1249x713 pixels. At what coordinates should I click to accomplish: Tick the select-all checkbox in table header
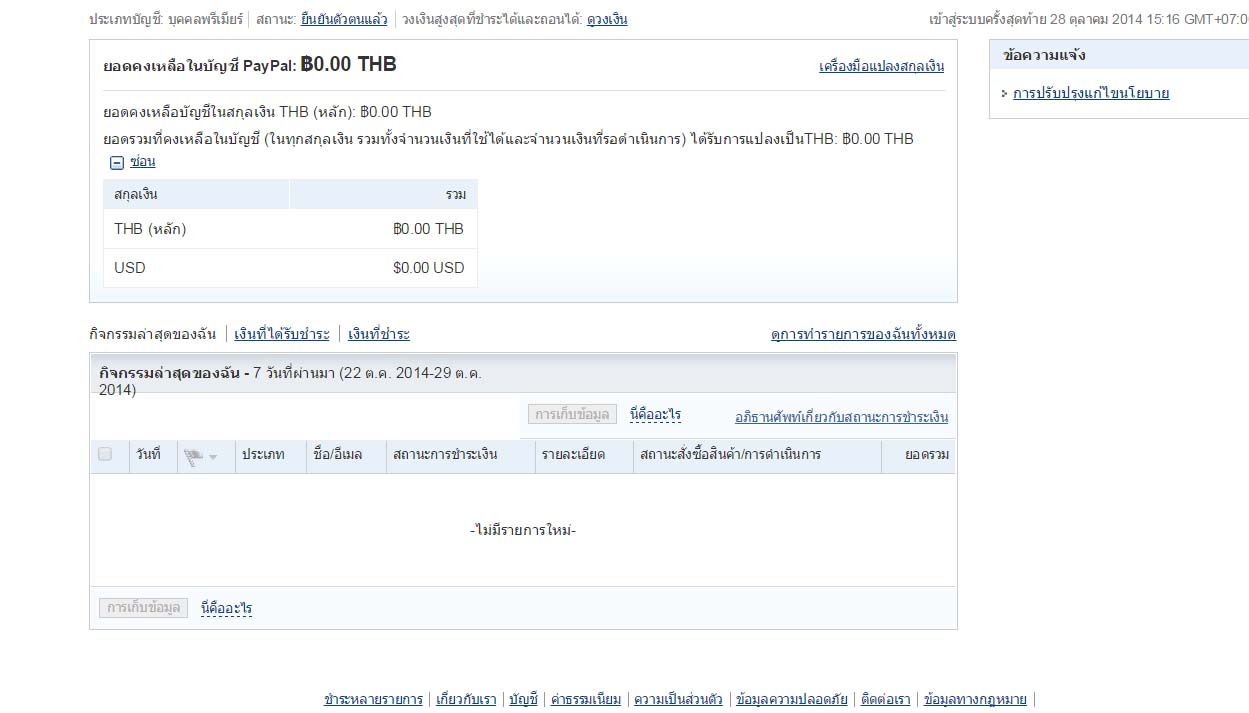coord(105,454)
